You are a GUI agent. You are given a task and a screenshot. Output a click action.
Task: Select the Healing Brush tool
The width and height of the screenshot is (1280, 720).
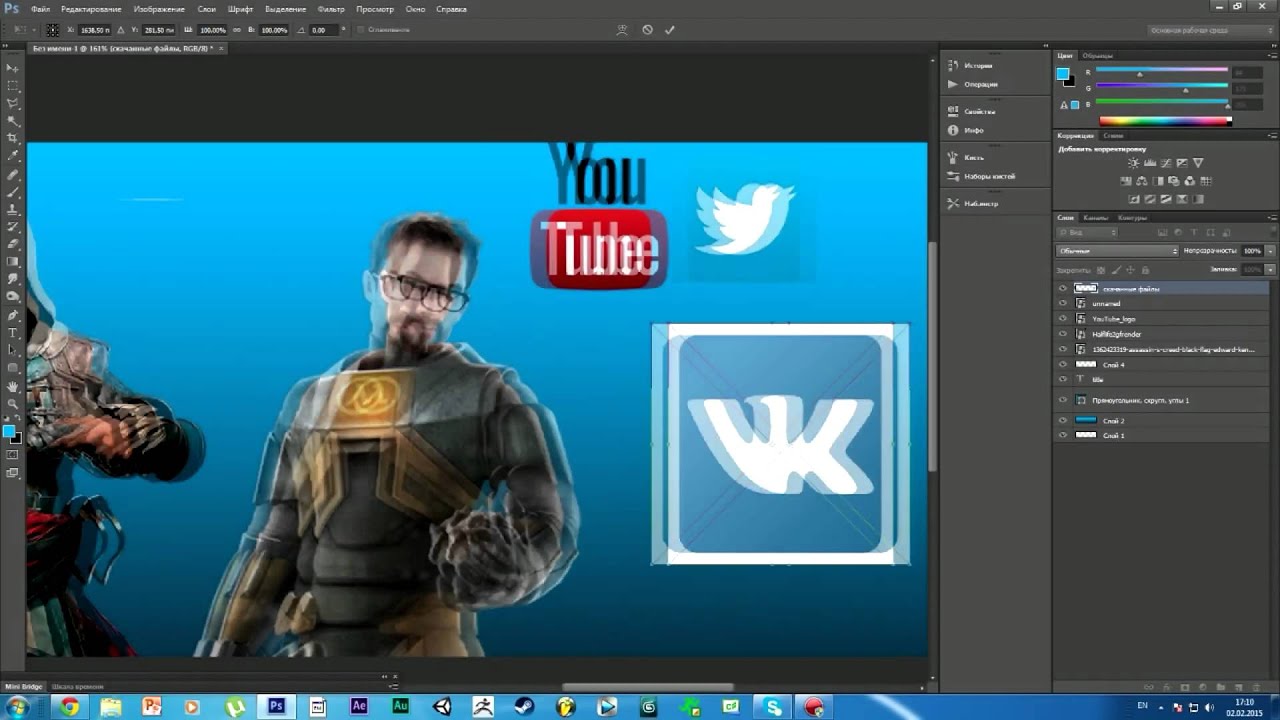pyautogui.click(x=13, y=174)
